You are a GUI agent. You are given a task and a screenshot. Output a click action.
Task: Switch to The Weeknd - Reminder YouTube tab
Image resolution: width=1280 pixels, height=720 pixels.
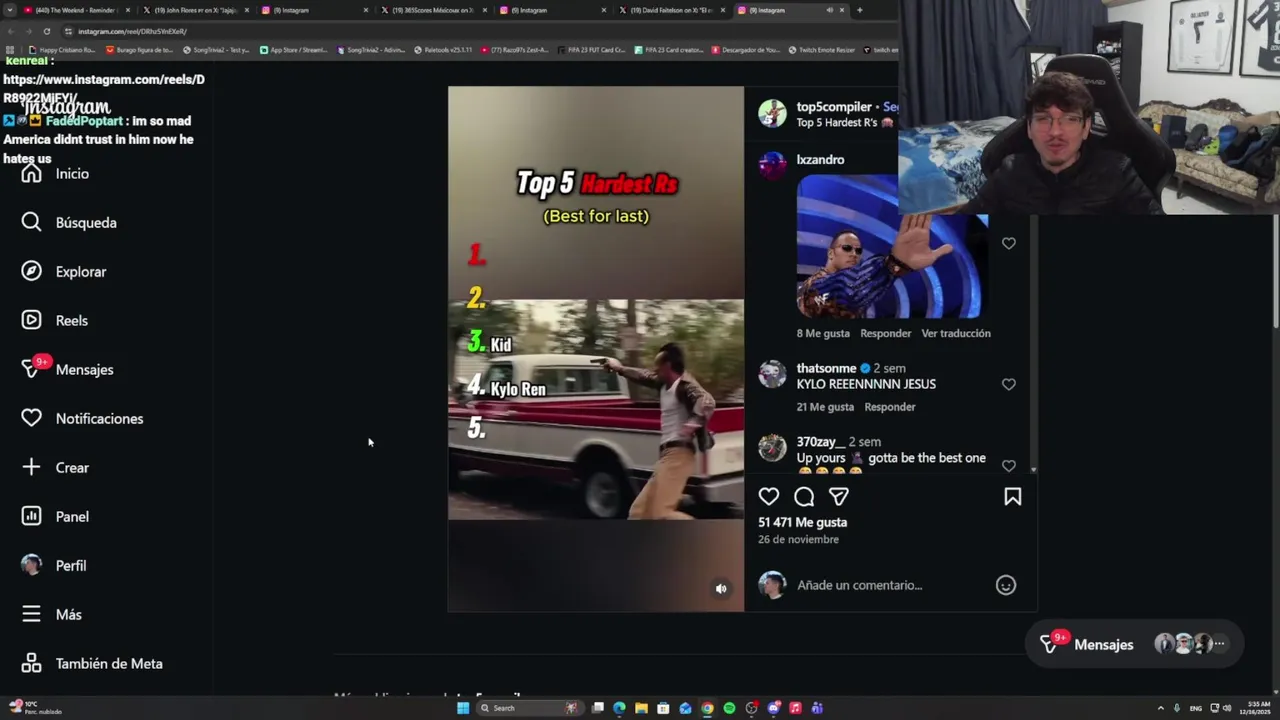75,10
